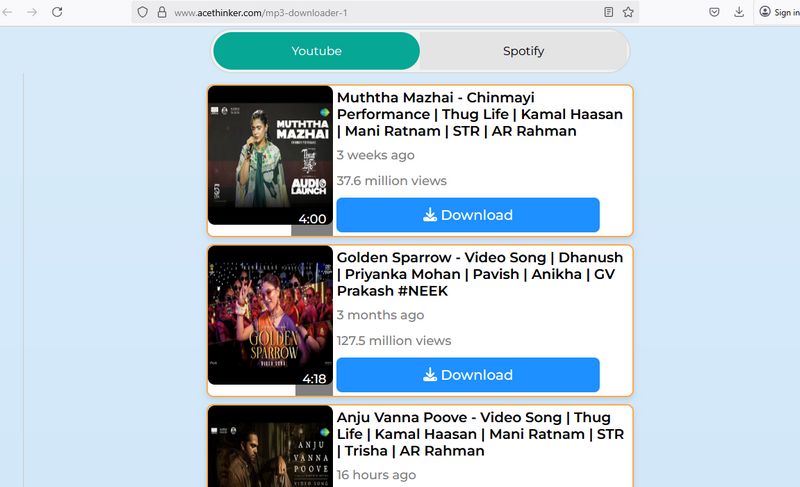Viewport: 800px width, 487px height.
Task: Toggle reader view icon
Action: tap(608, 12)
